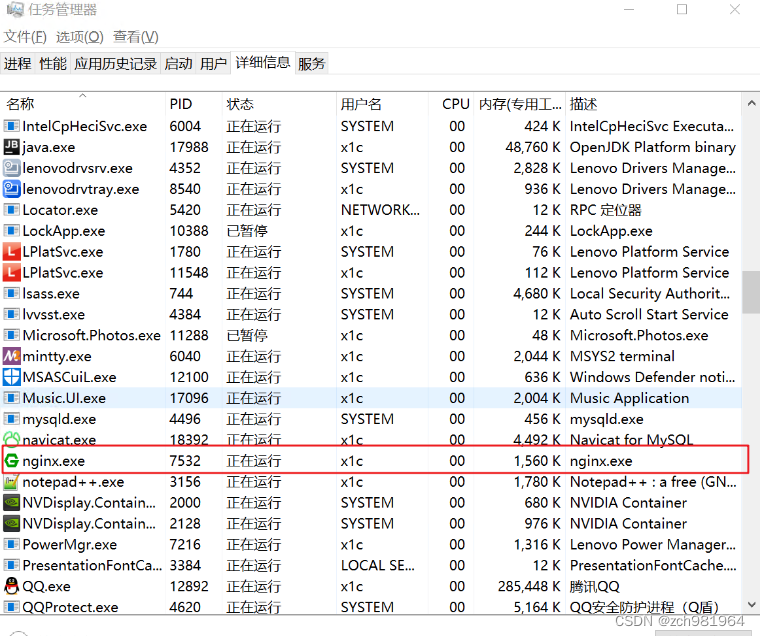
Task: Click the green nginx.exe icon
Action: (11, 461)
